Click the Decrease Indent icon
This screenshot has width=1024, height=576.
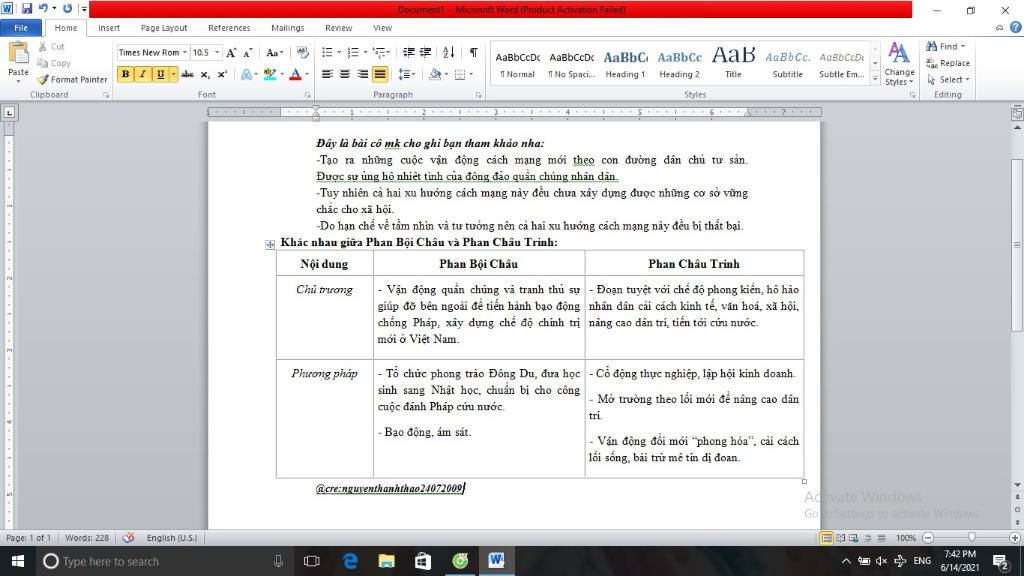click(x=409, y=53)
